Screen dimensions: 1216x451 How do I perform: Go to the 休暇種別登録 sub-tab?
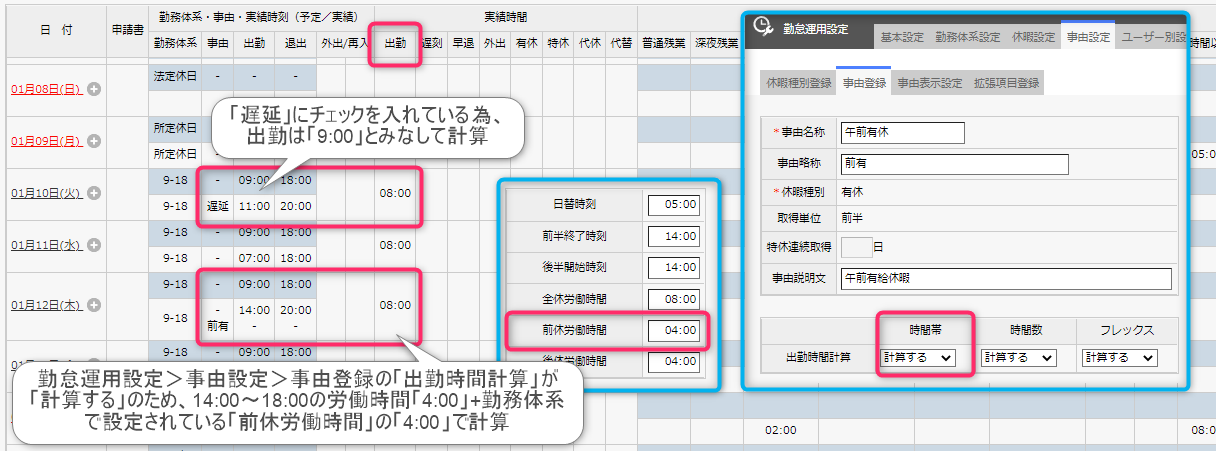pyautogui.click(x=798, y=83)
